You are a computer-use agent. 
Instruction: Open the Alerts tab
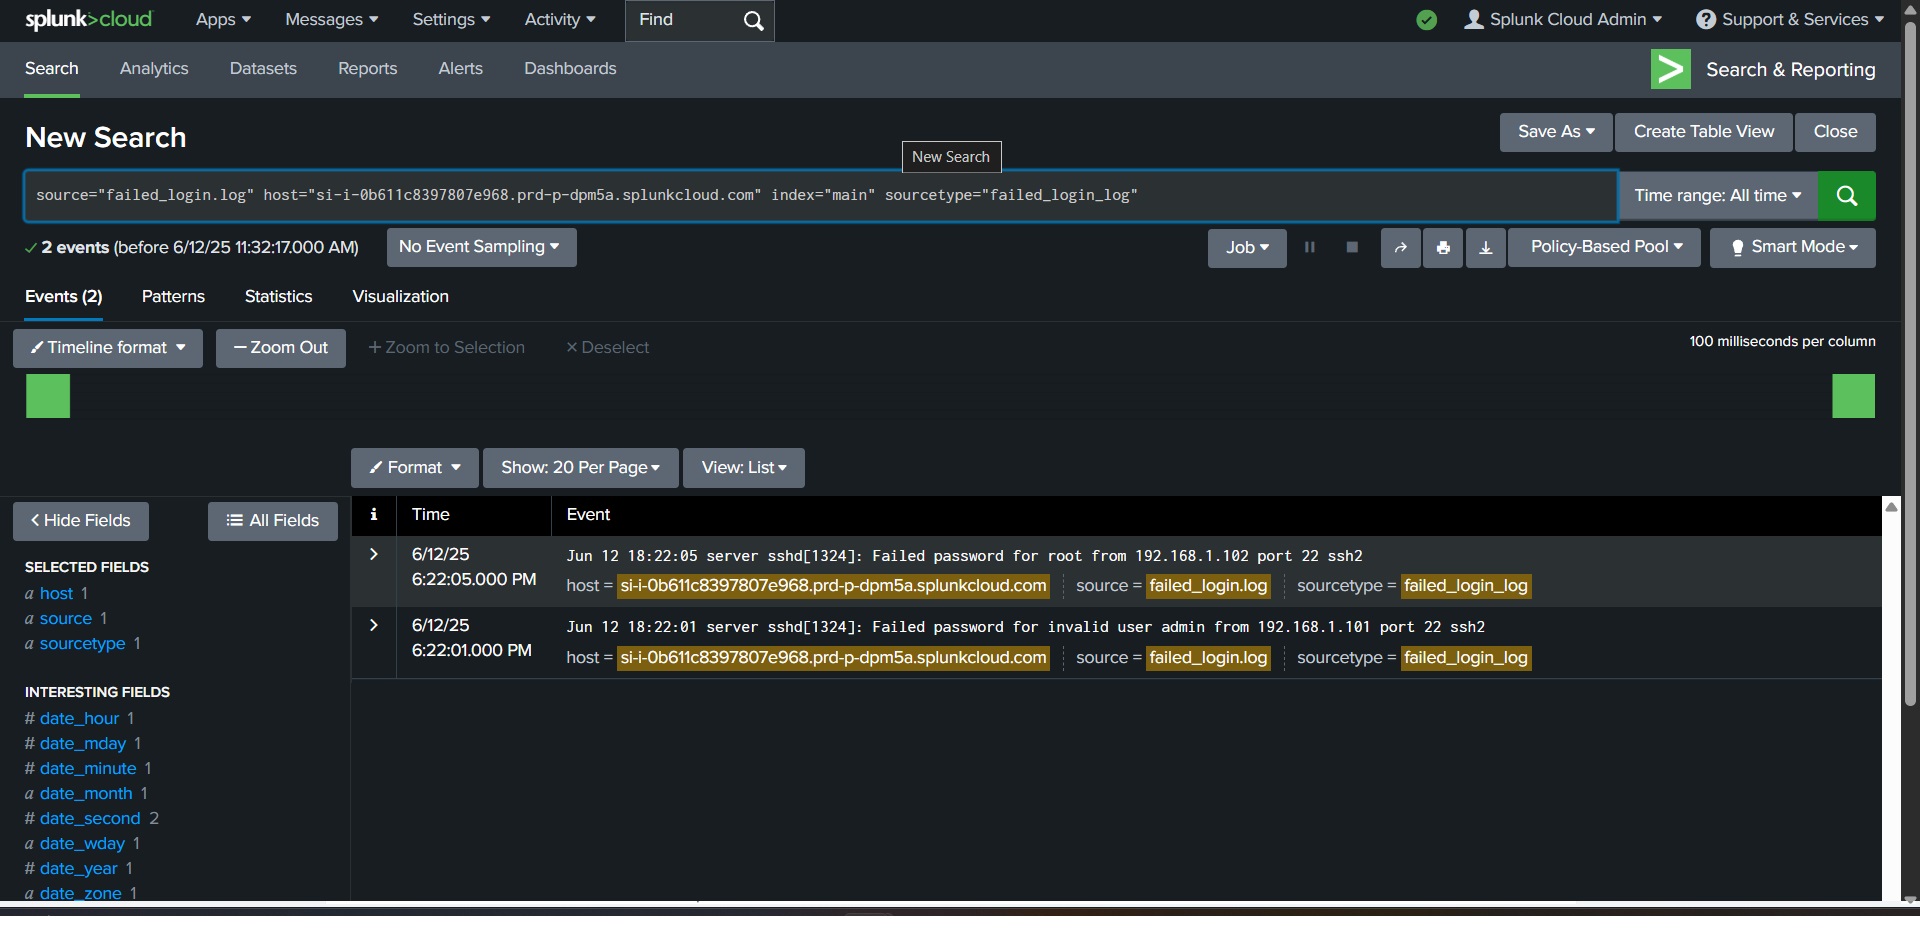(461, 69)
